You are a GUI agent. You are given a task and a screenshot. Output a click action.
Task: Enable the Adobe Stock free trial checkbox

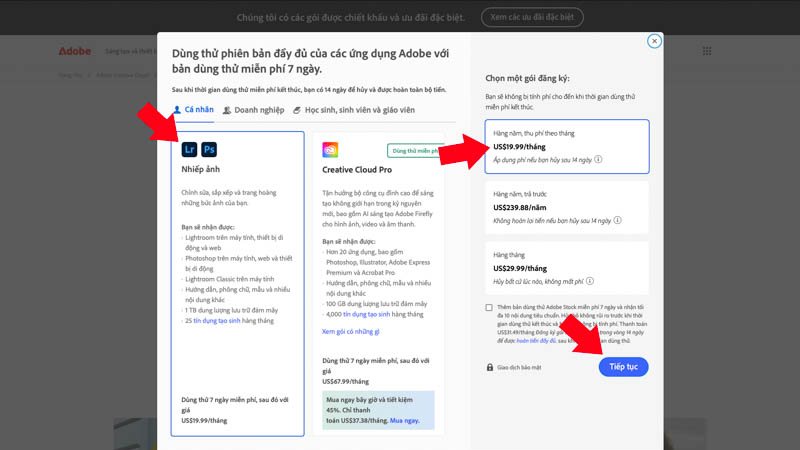coord(489,308)
